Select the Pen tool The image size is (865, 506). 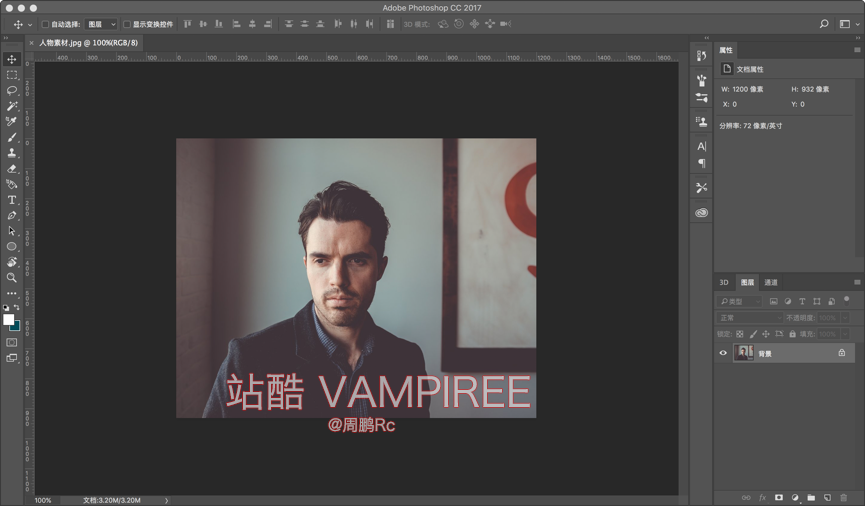[12, 216]
